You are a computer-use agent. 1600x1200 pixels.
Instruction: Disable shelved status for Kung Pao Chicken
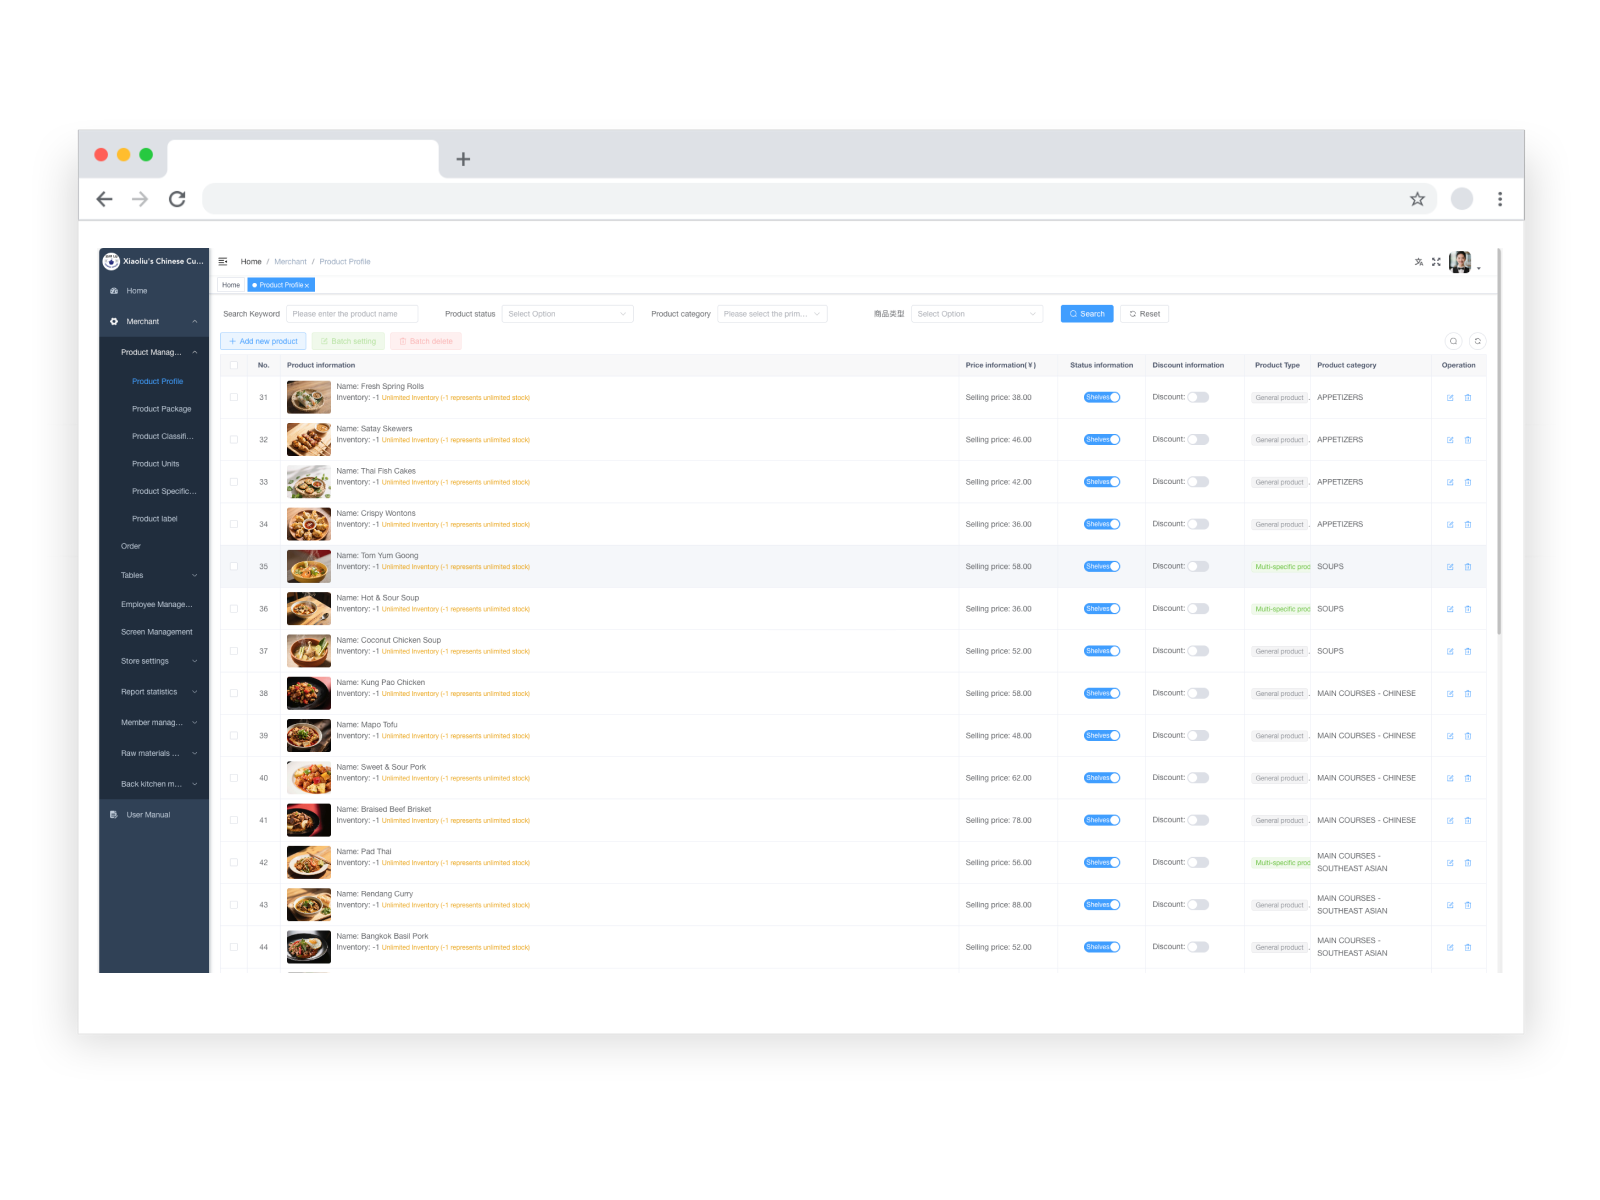(1101, 692)
